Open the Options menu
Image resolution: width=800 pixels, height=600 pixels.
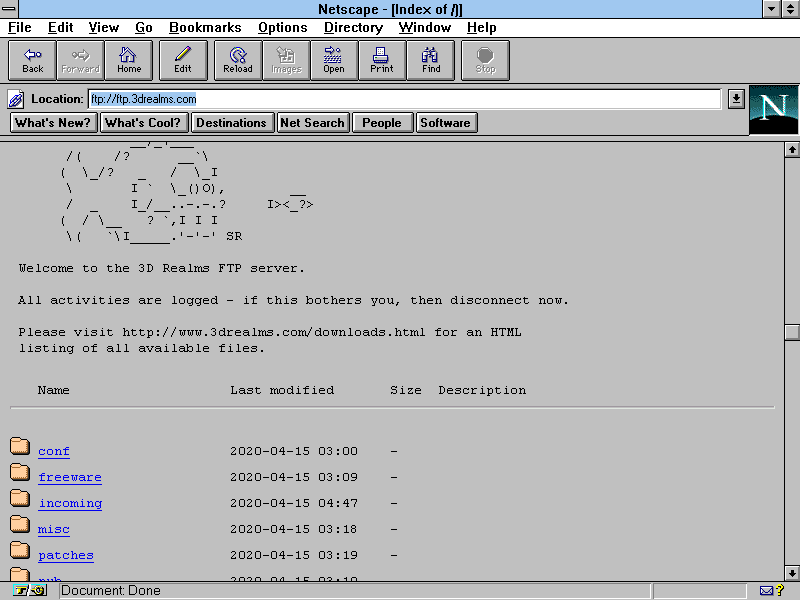[283, 28]
